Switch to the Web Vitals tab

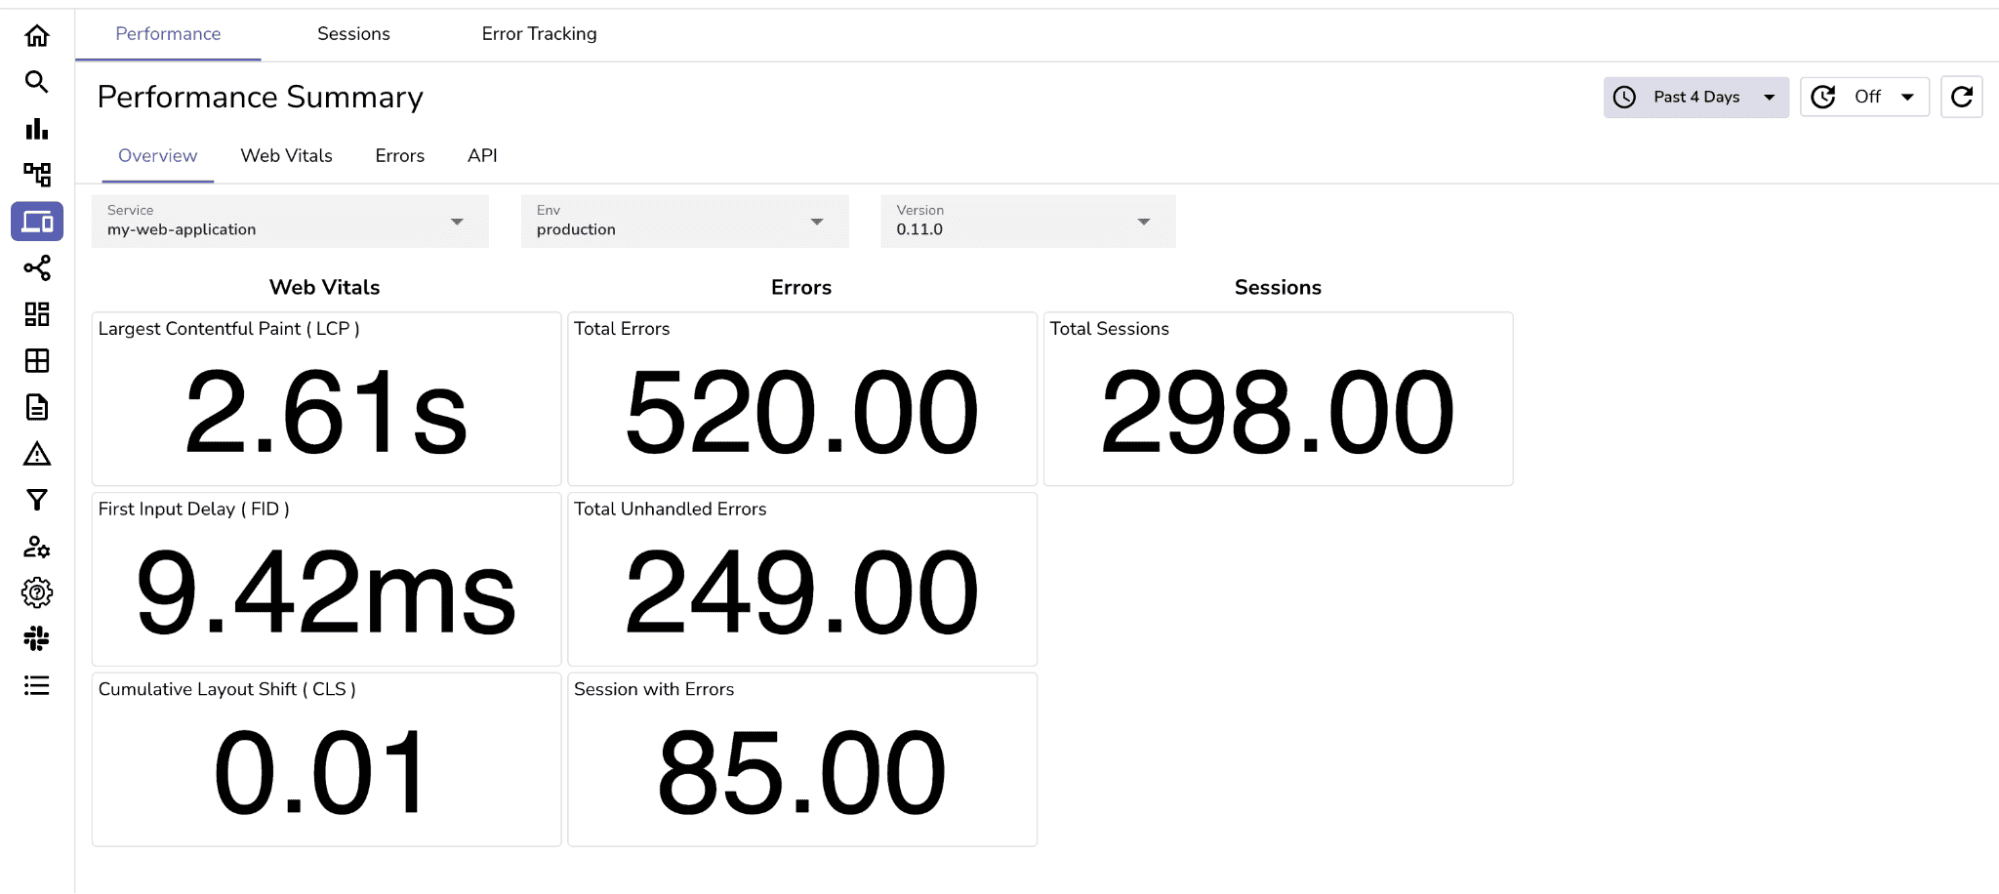coord(286,155)
